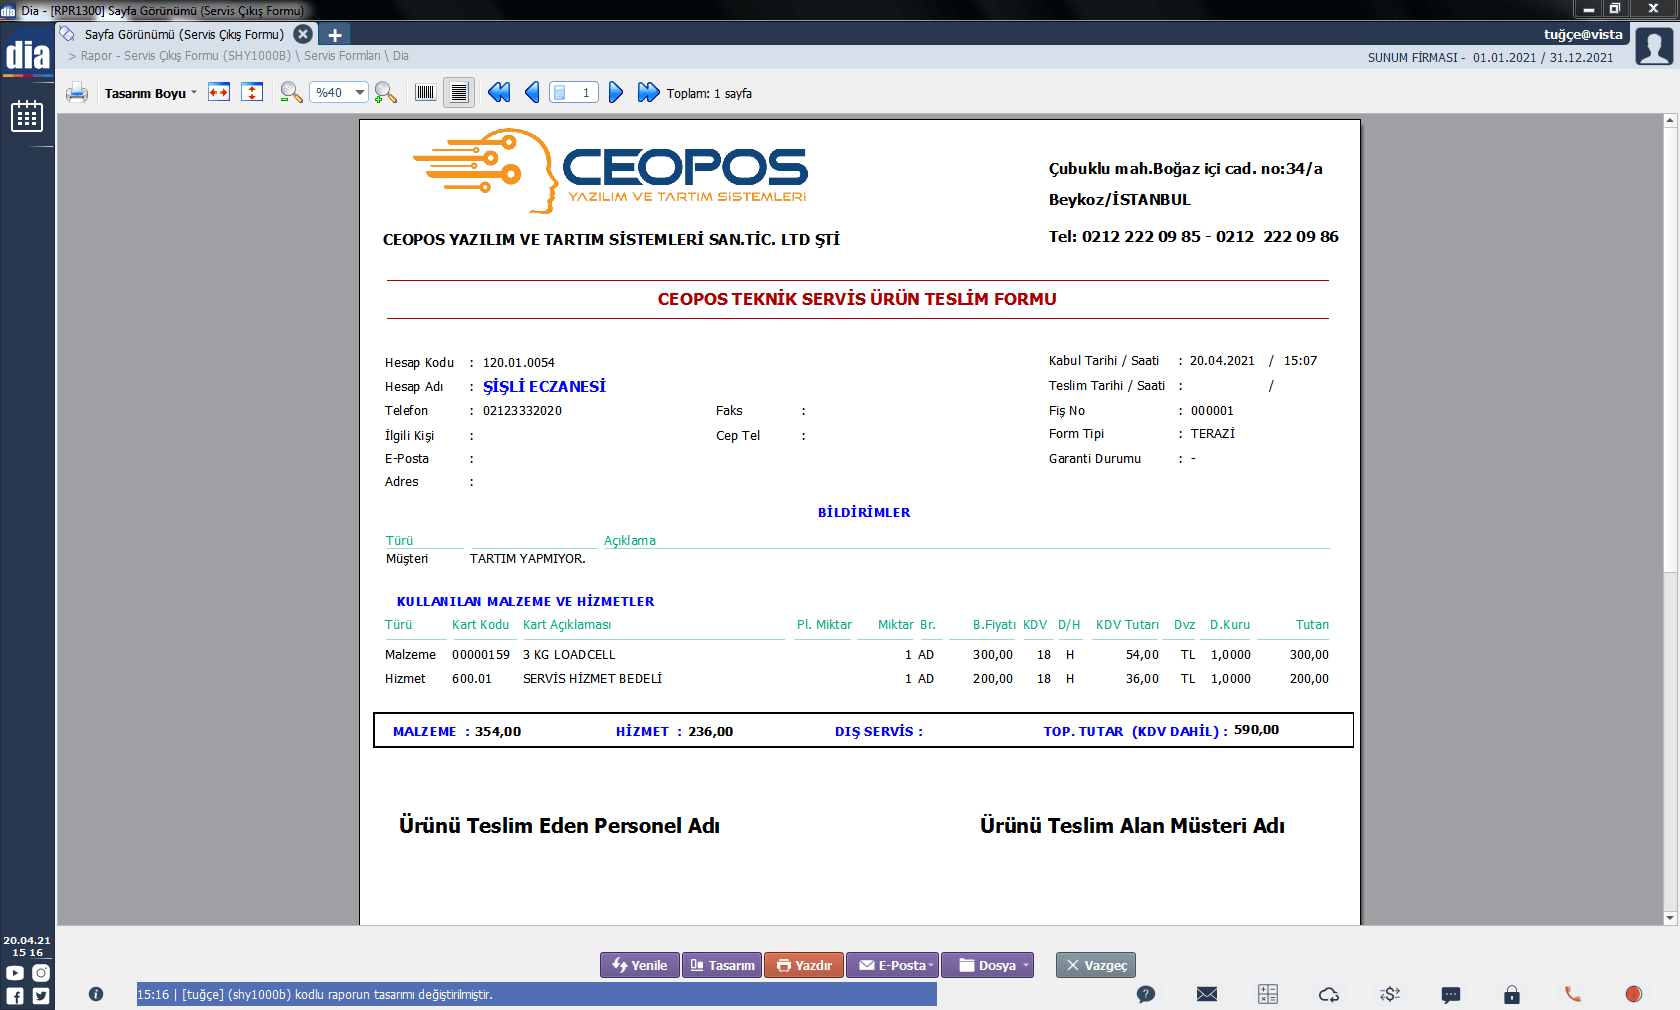Expand the Dosya button dropdown arrow
1680x1010 pixels.
click(1026, 965)
